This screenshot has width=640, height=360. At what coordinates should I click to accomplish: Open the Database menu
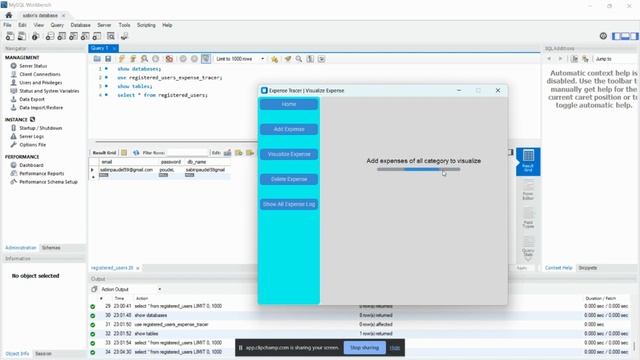pos(80,25)
